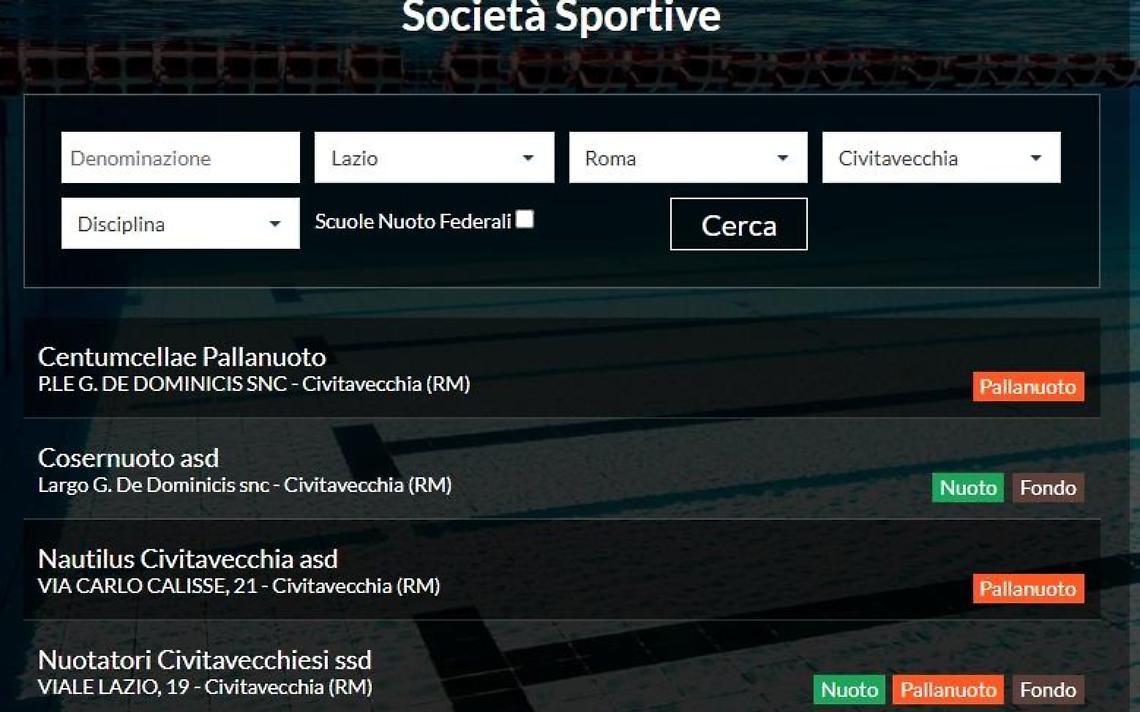Open the Roma province dropdown

click(x=688, y=157)
